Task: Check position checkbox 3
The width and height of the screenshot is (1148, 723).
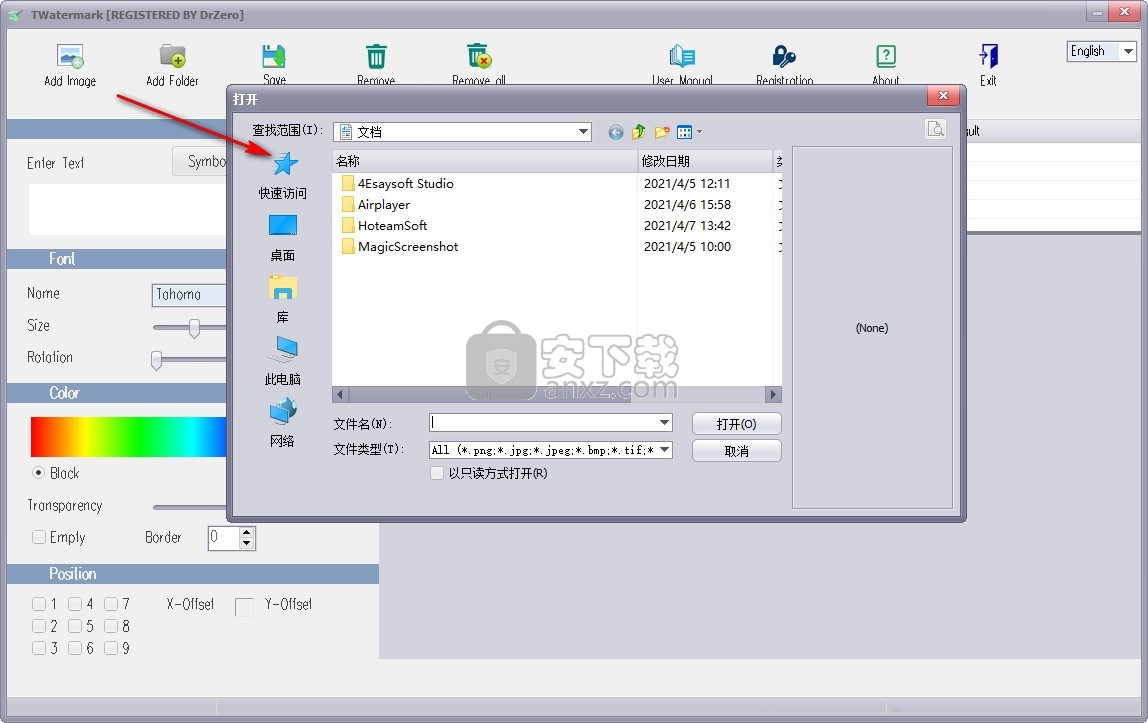Action: tap(39, 648)
